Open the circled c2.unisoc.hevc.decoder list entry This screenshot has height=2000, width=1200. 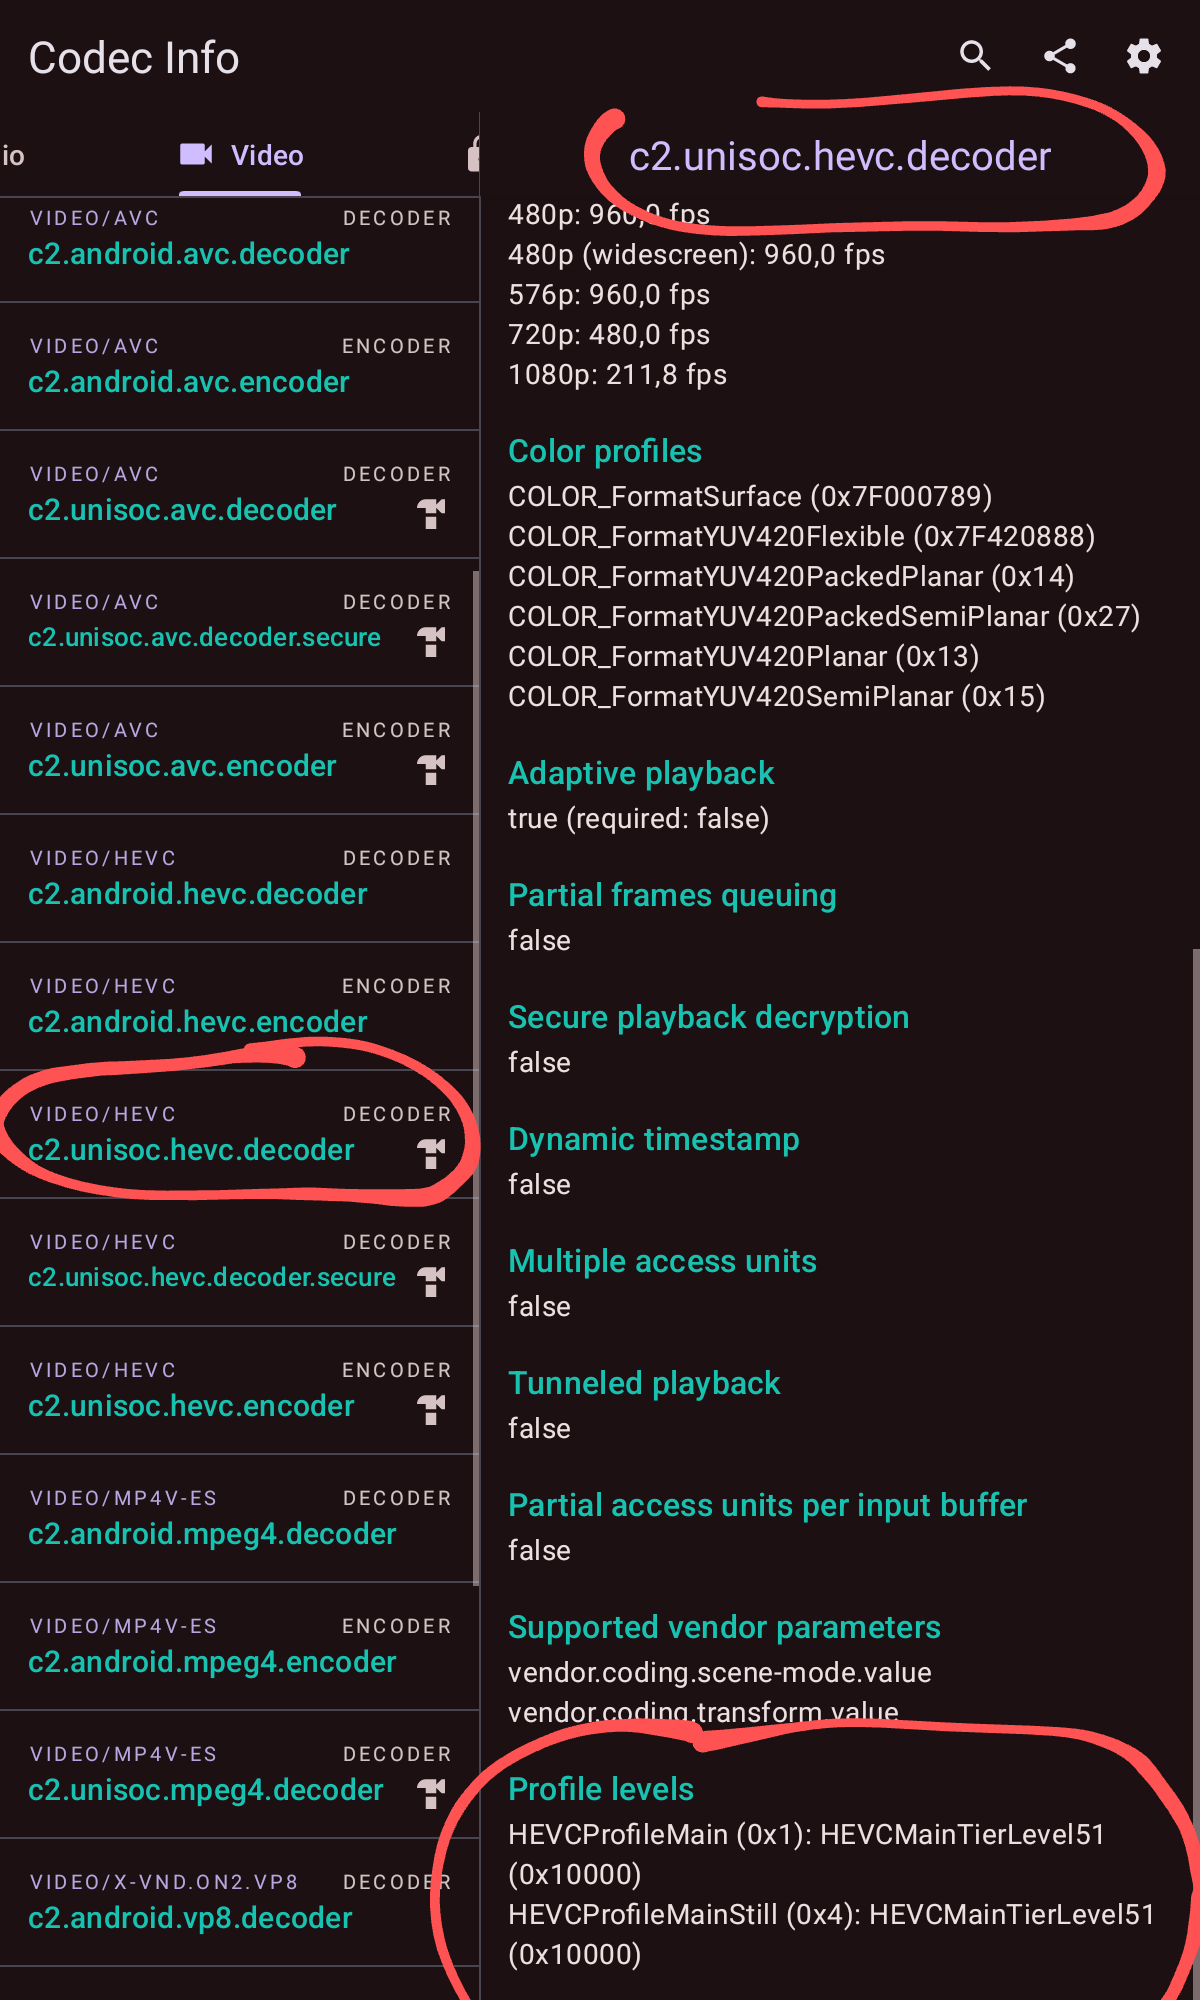point(240,1134)
